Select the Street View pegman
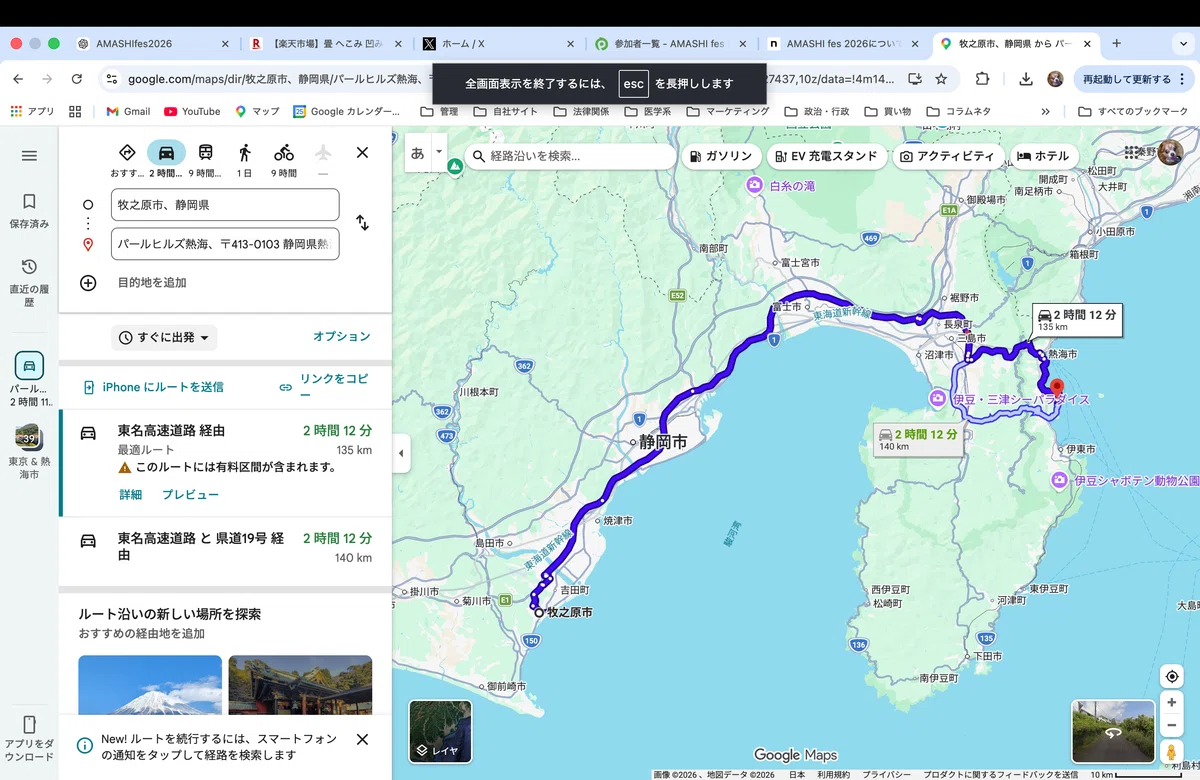This screenshot has height=780, width=1200. point(1172,752)
